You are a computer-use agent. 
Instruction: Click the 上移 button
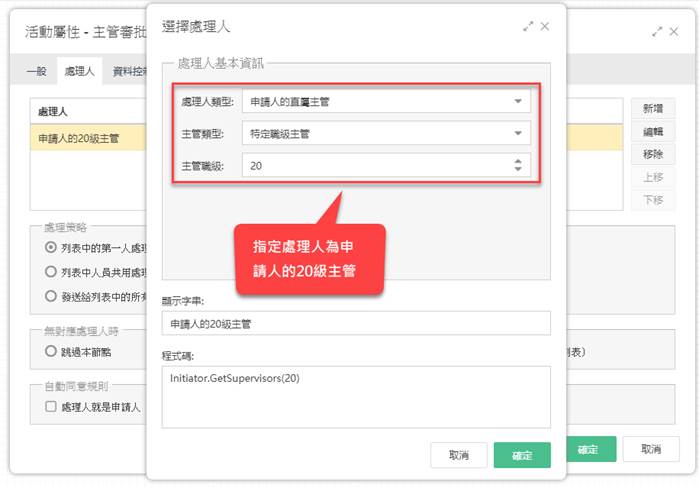(653, 177)
